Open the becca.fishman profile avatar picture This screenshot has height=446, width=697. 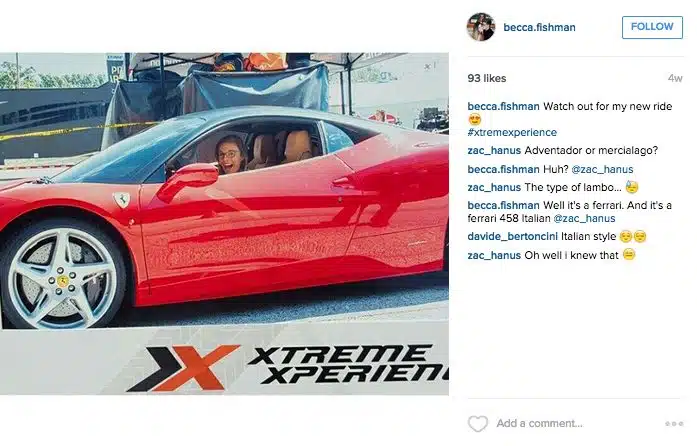(x=481, y=27)
